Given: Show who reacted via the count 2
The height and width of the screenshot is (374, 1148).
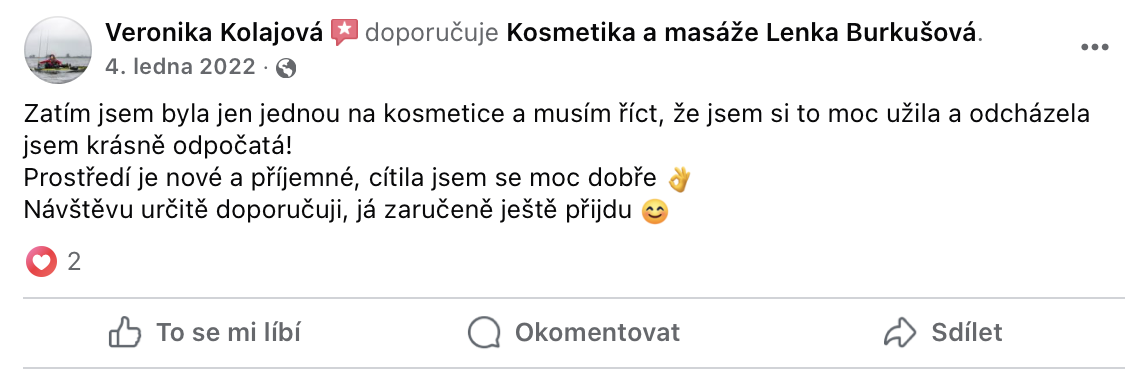Looking at the screenshot, I should click(74, 261).
